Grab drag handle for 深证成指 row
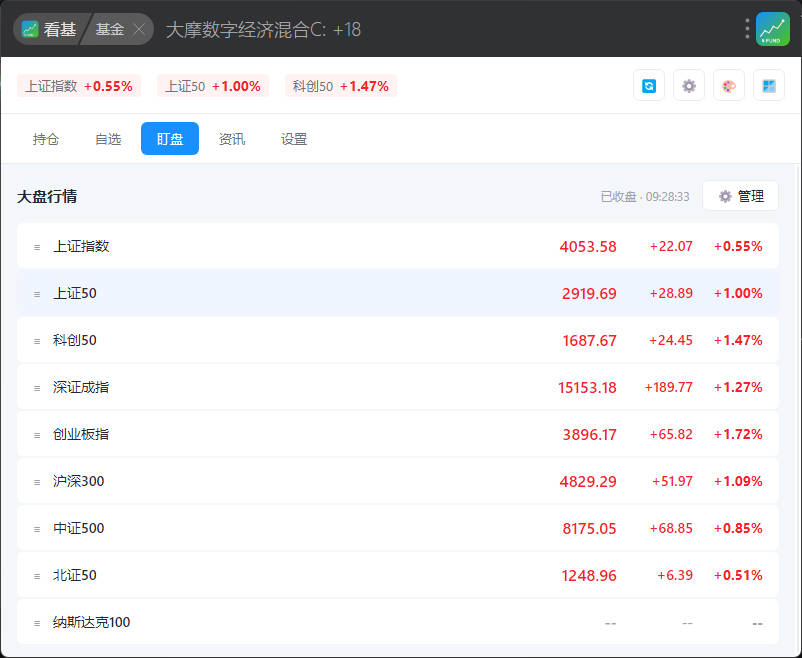This screenshot has height=658, width=802. 37,388
